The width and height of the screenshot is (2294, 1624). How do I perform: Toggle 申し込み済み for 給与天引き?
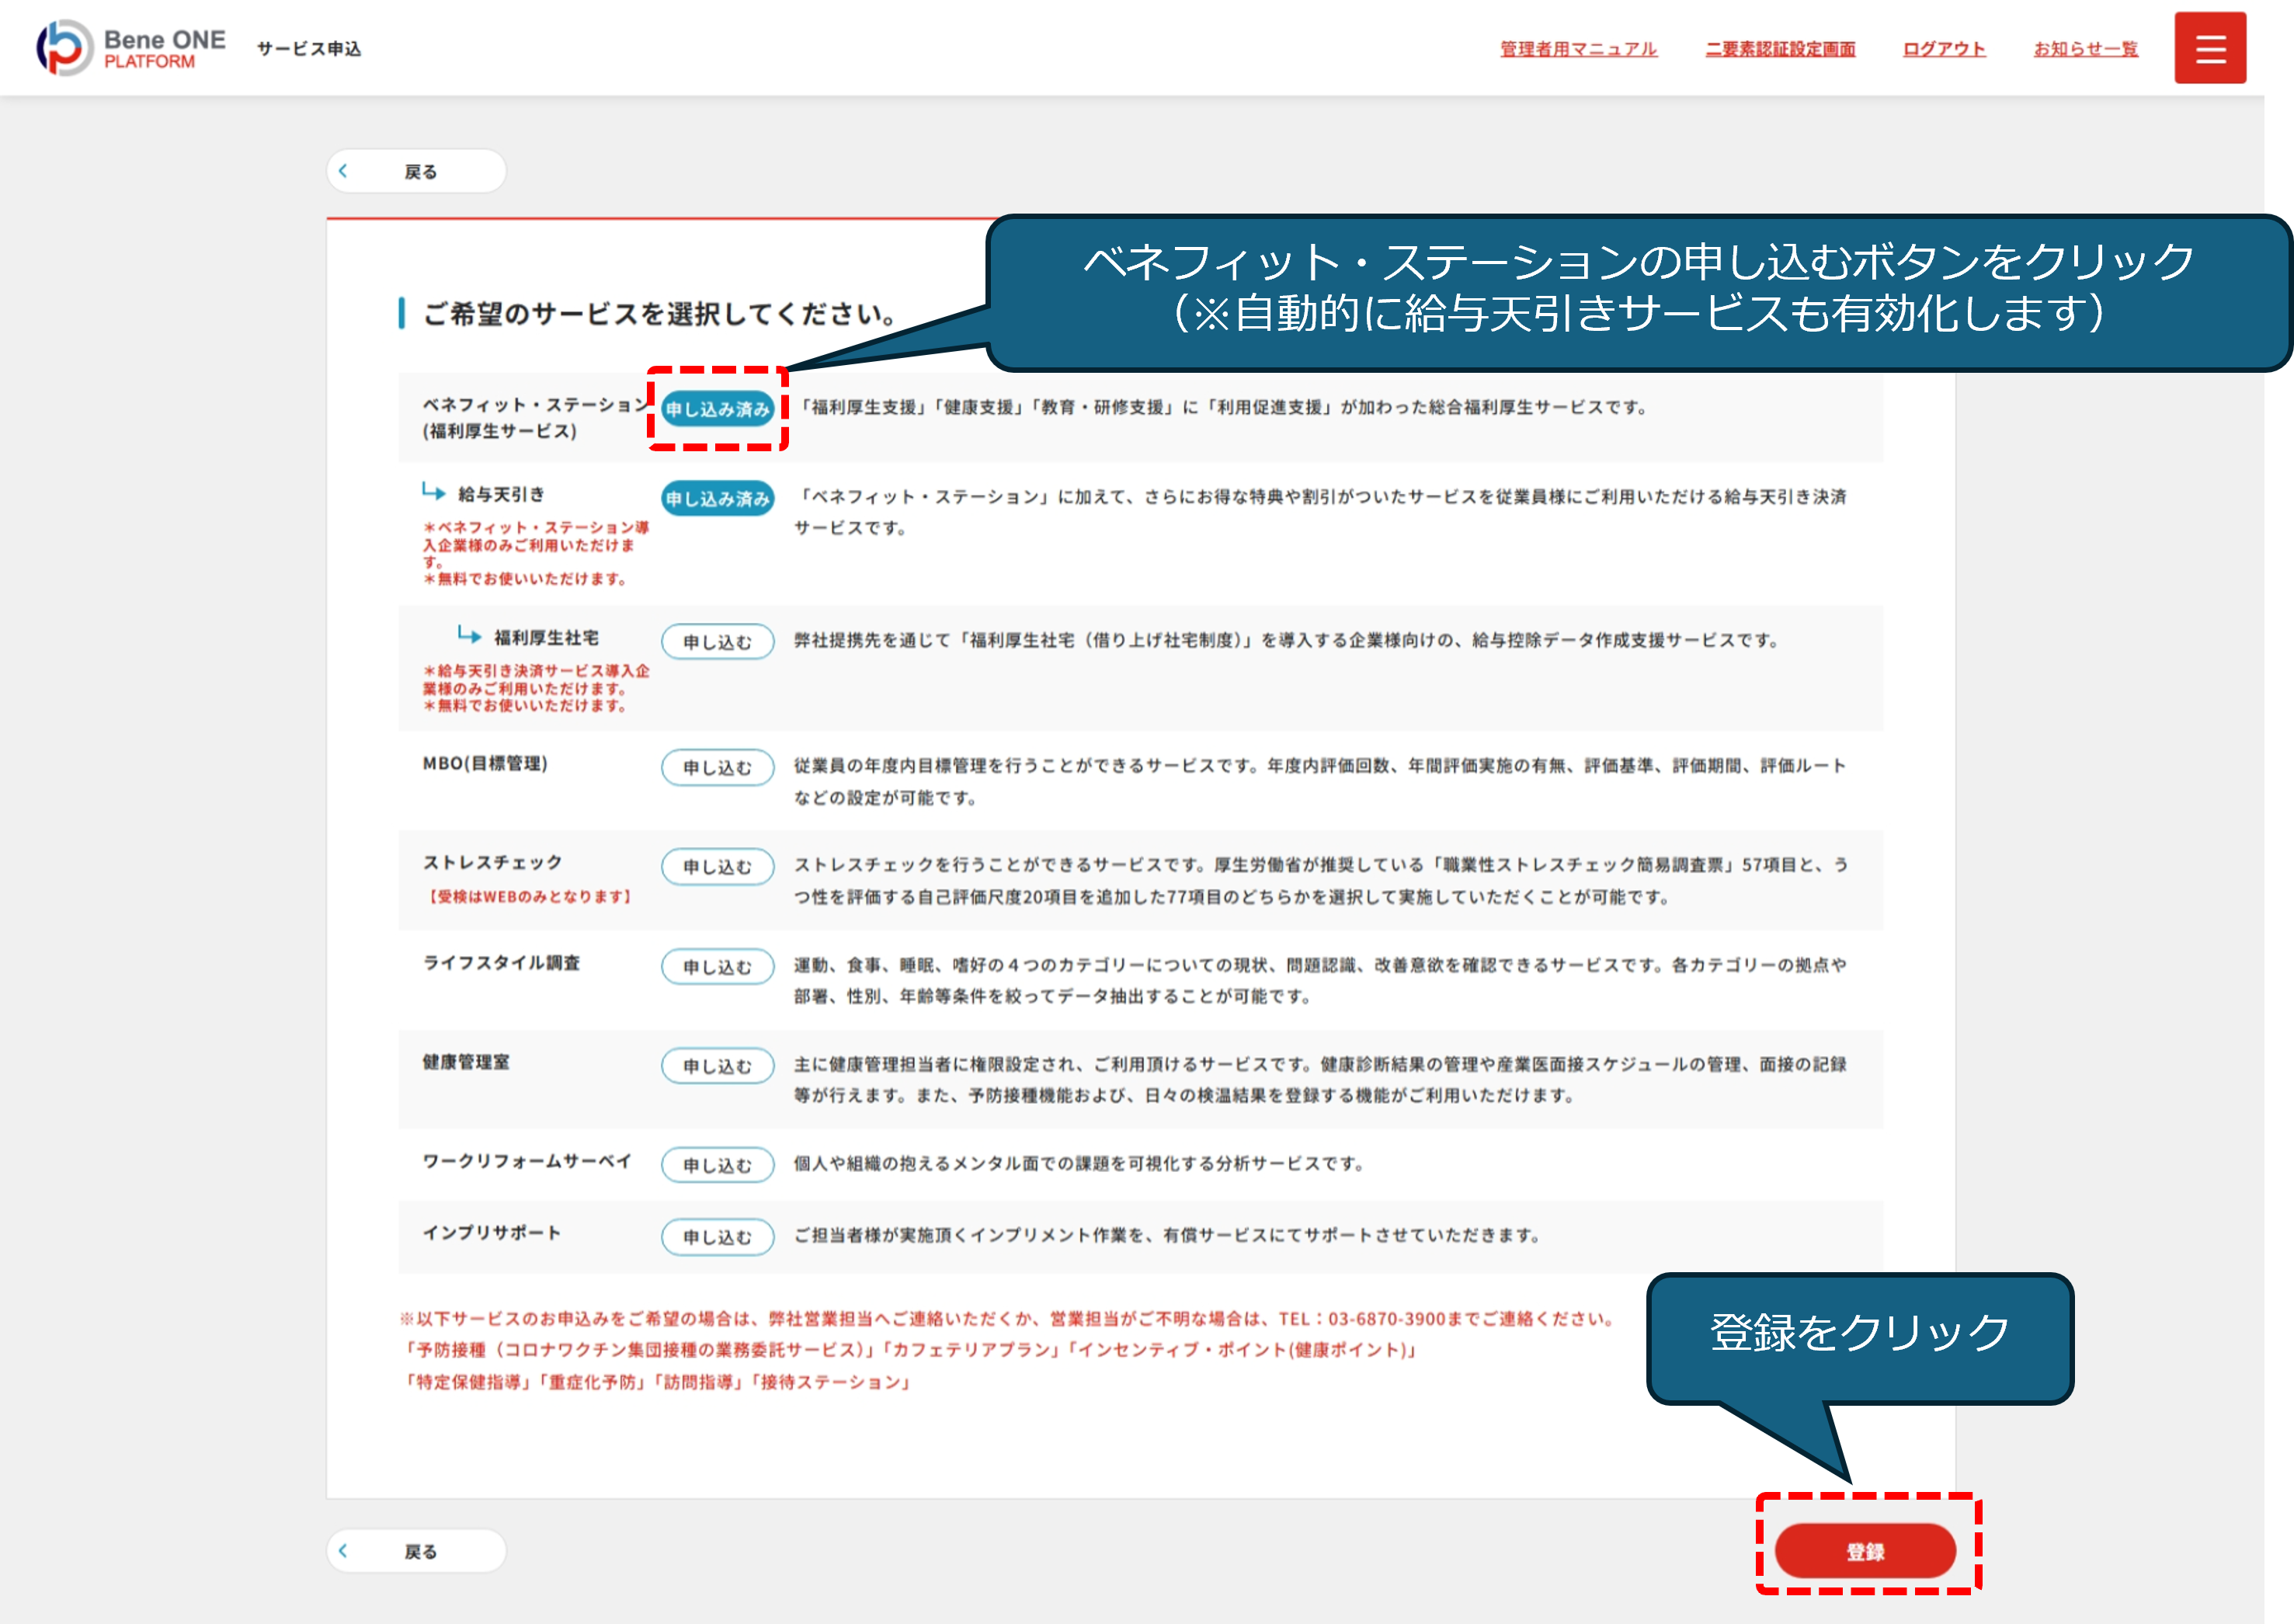click(717, 498)
